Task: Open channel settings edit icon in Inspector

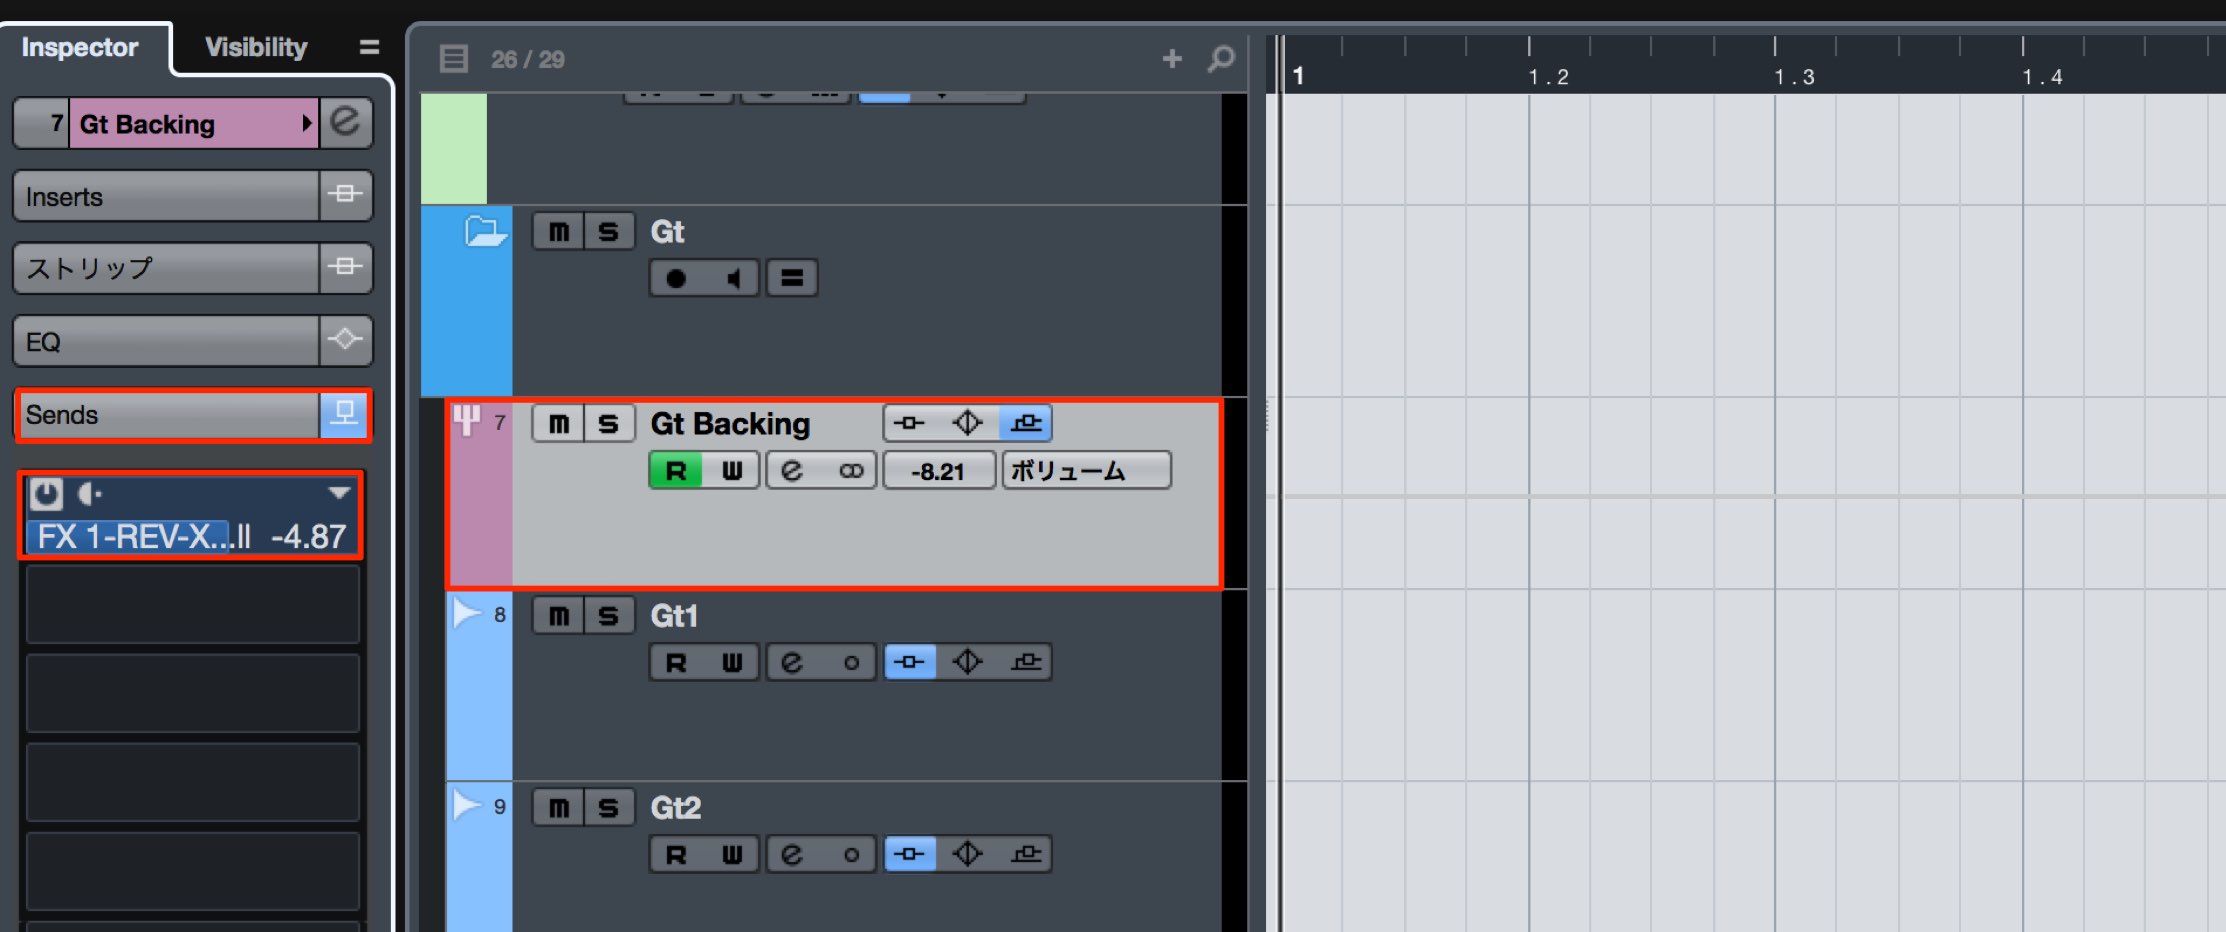Action: pyautogui.click(x=345, y=122)
